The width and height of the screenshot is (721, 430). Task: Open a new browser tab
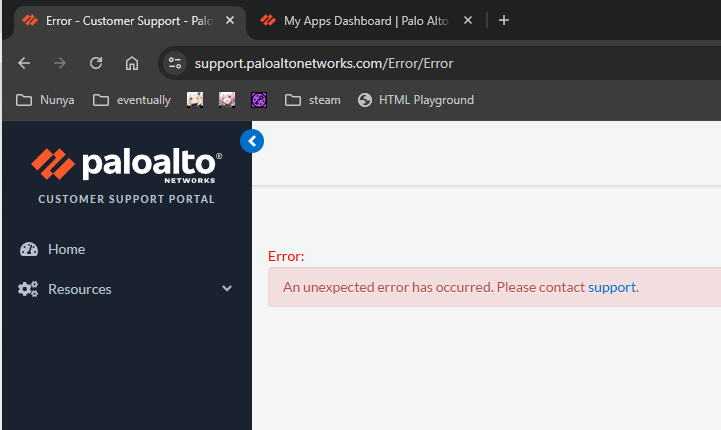click(504, 20)
